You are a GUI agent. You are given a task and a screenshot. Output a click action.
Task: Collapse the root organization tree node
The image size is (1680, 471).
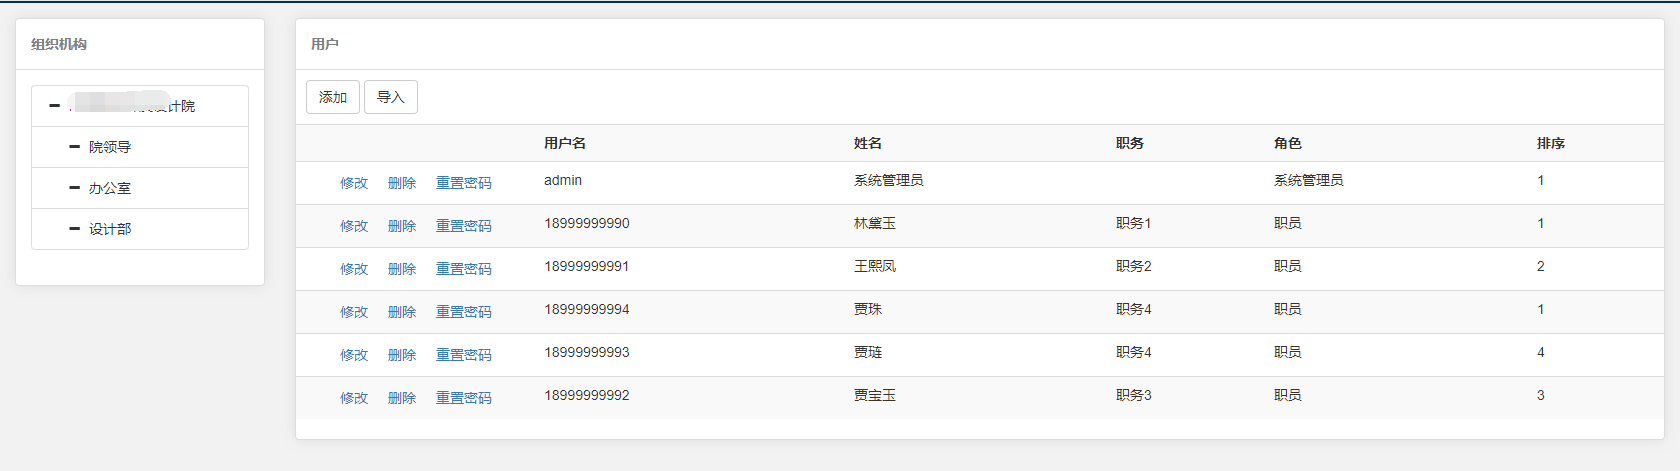(x=55, y=106)
